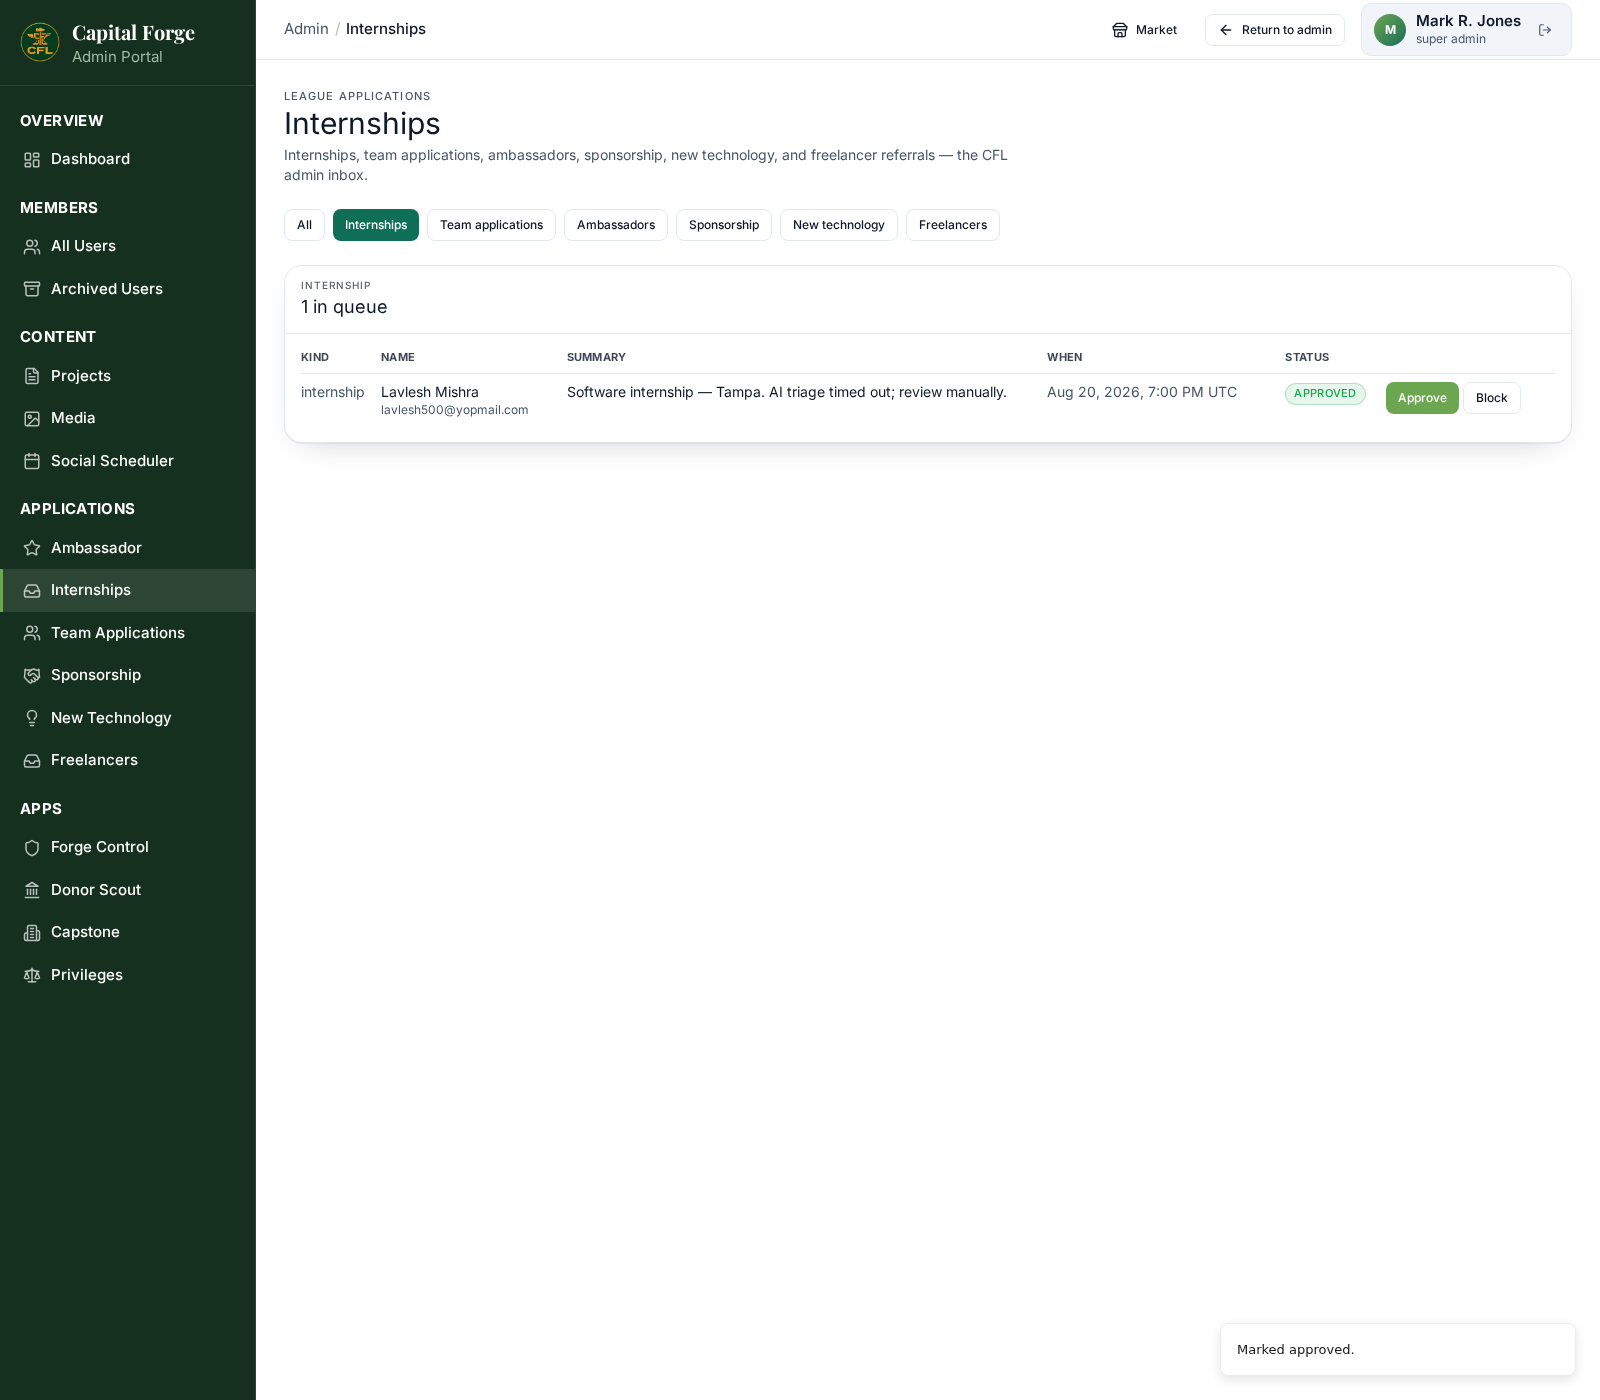Switch to Team applications filter tab
Viewport: 1600px width, 1400px height.
click(x=491, y=225)
